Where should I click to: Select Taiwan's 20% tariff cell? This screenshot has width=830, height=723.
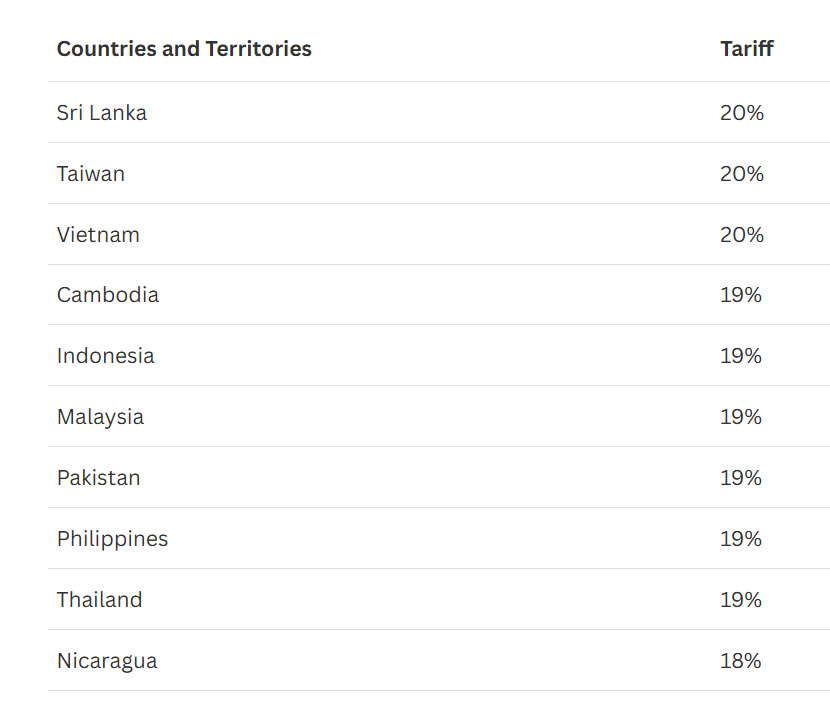[x=742, y=174]
